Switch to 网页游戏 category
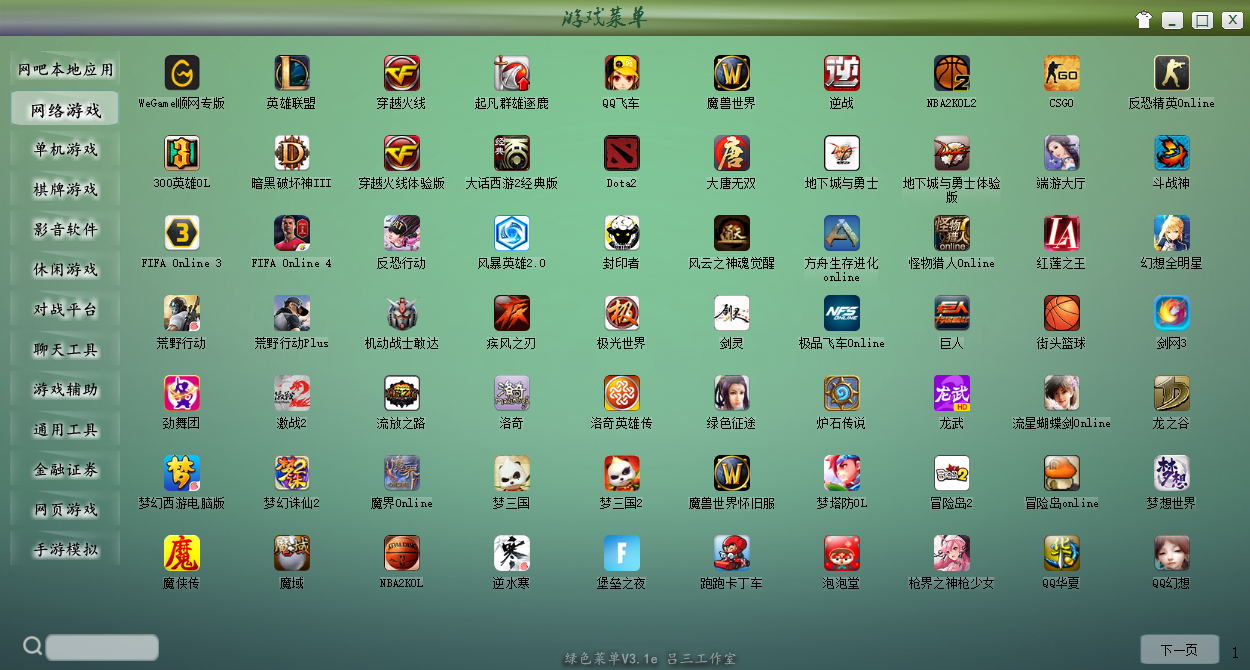 (66, 509)
